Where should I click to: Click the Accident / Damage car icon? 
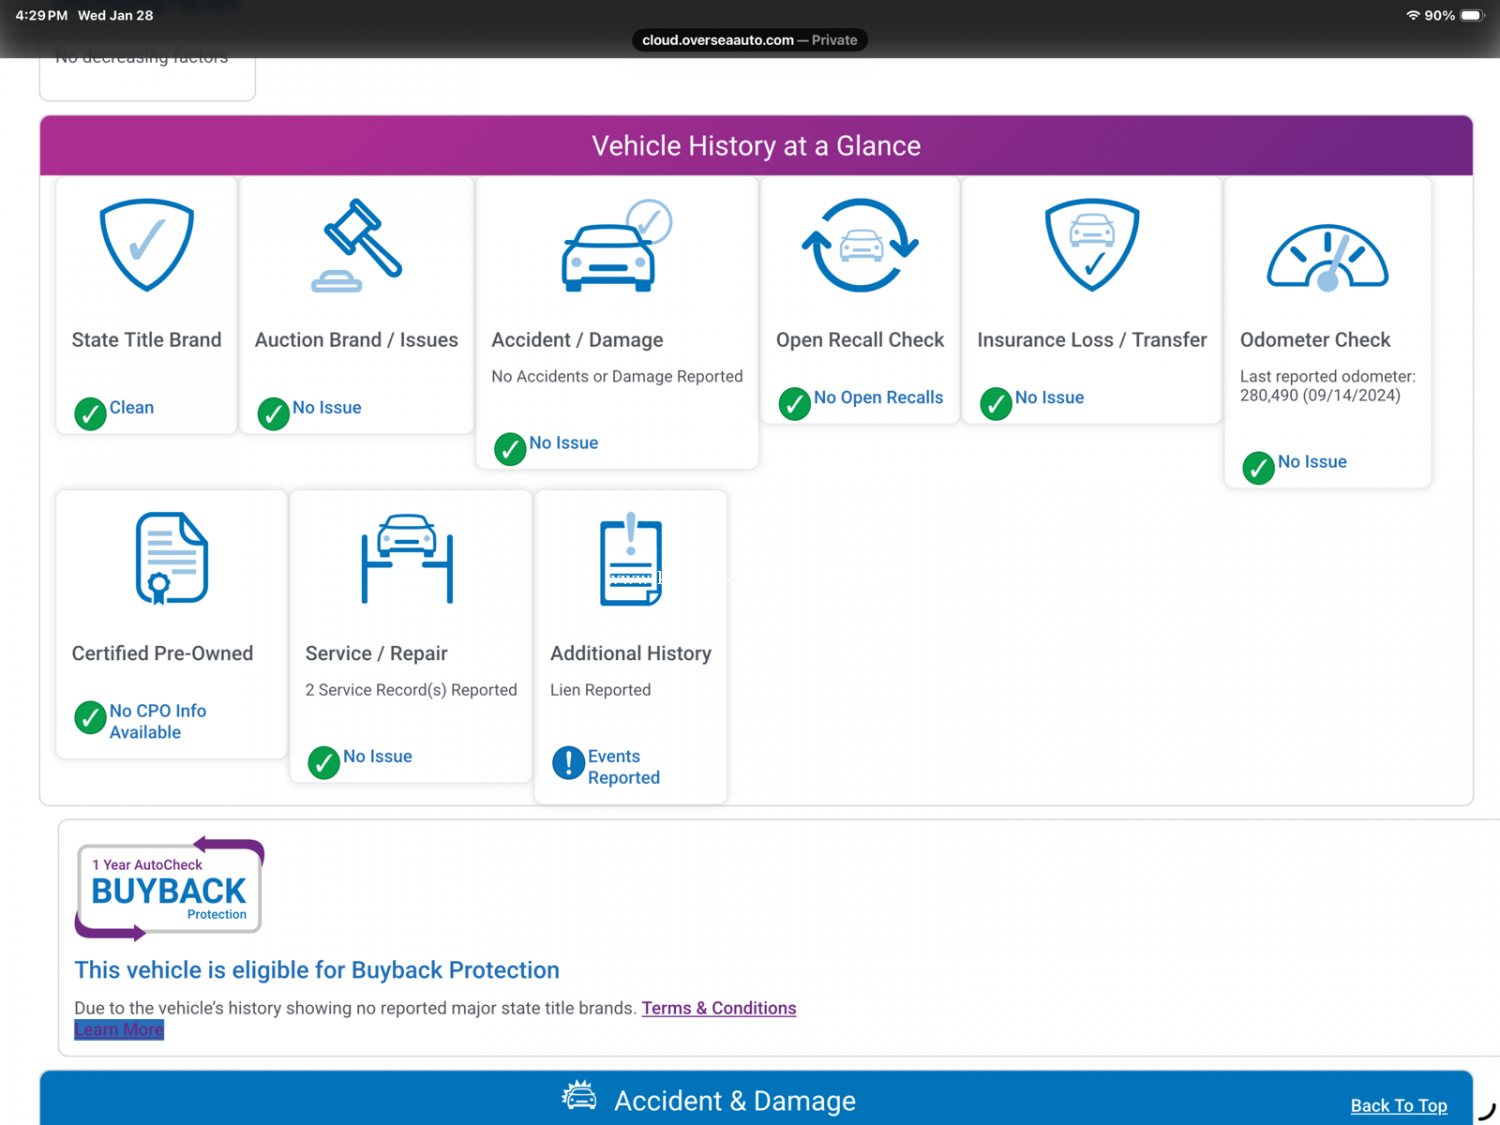(614, 247)
